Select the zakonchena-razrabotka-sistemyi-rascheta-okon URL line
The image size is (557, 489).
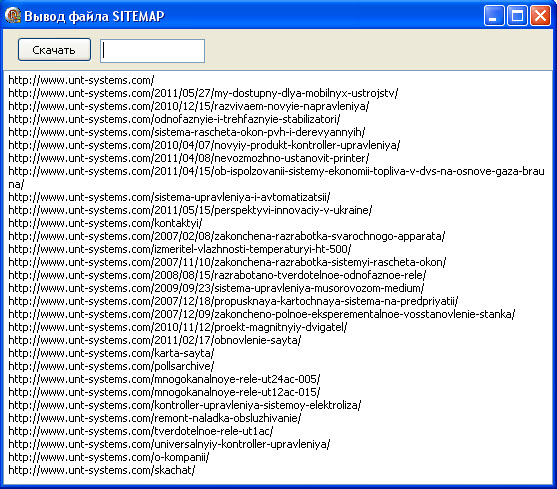point(227,262)
